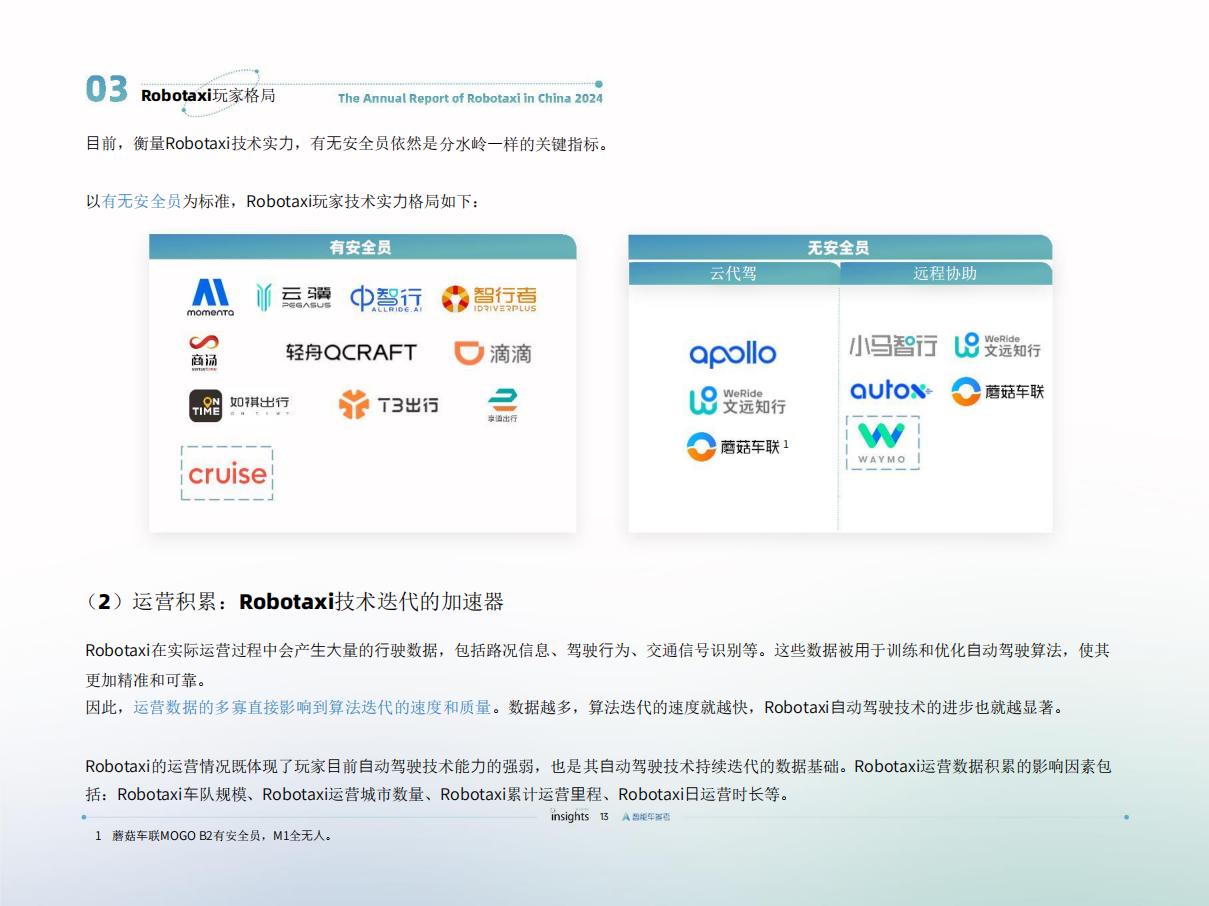Click the sentence starting 目前，衡量Robotaxi技术实力
This screenshot has width=1209, height=906.
tap(347, 144)
